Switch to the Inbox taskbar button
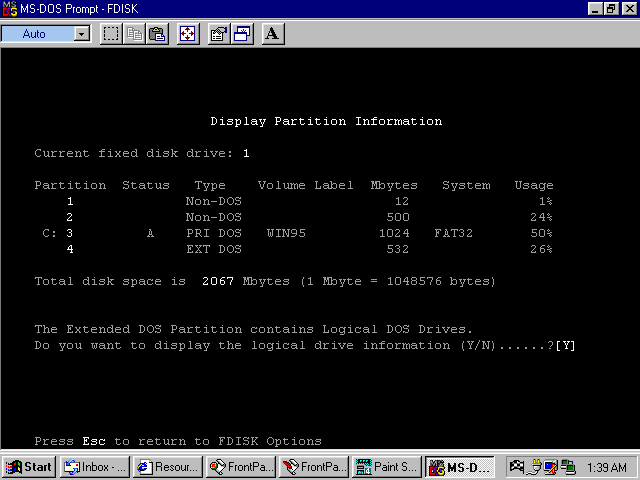640x480 pixels. click(94, 467)
